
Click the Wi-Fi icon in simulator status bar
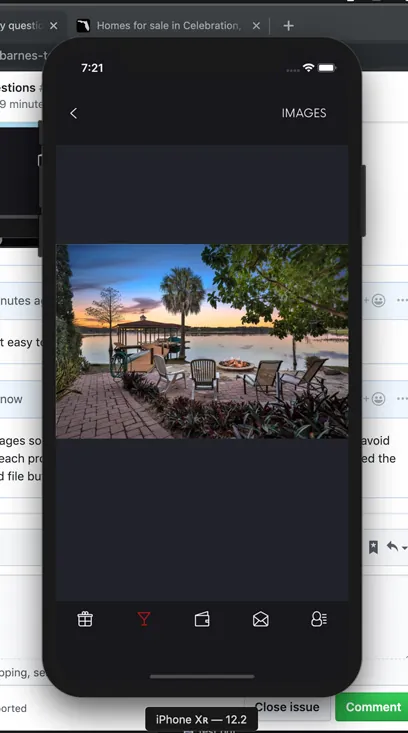click(x=308, y=68)
